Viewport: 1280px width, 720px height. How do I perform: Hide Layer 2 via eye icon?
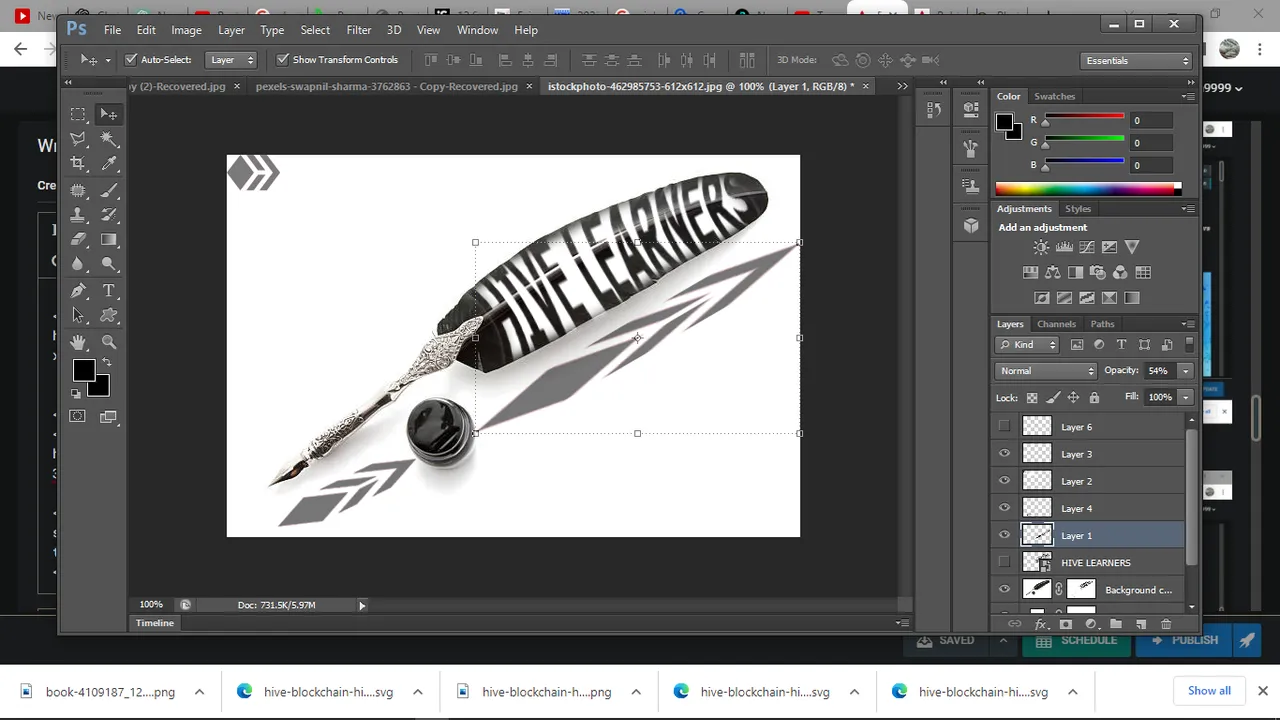click(x=1004, y=480)
